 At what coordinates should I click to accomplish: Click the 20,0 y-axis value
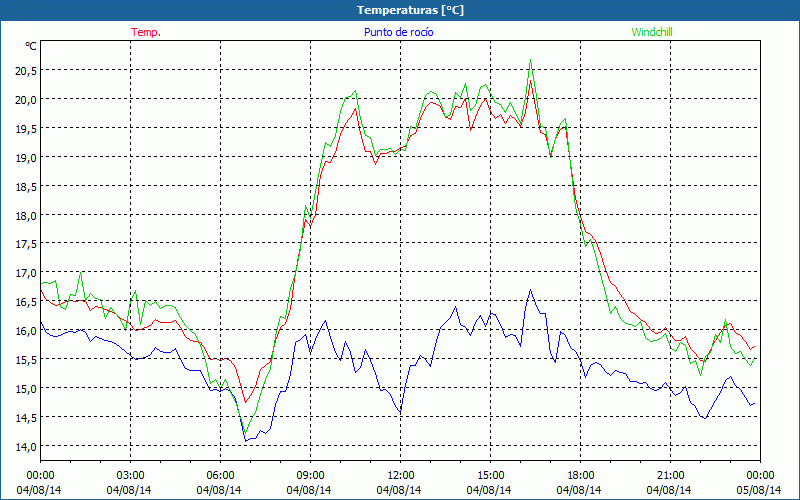click(x=26, y=99)
